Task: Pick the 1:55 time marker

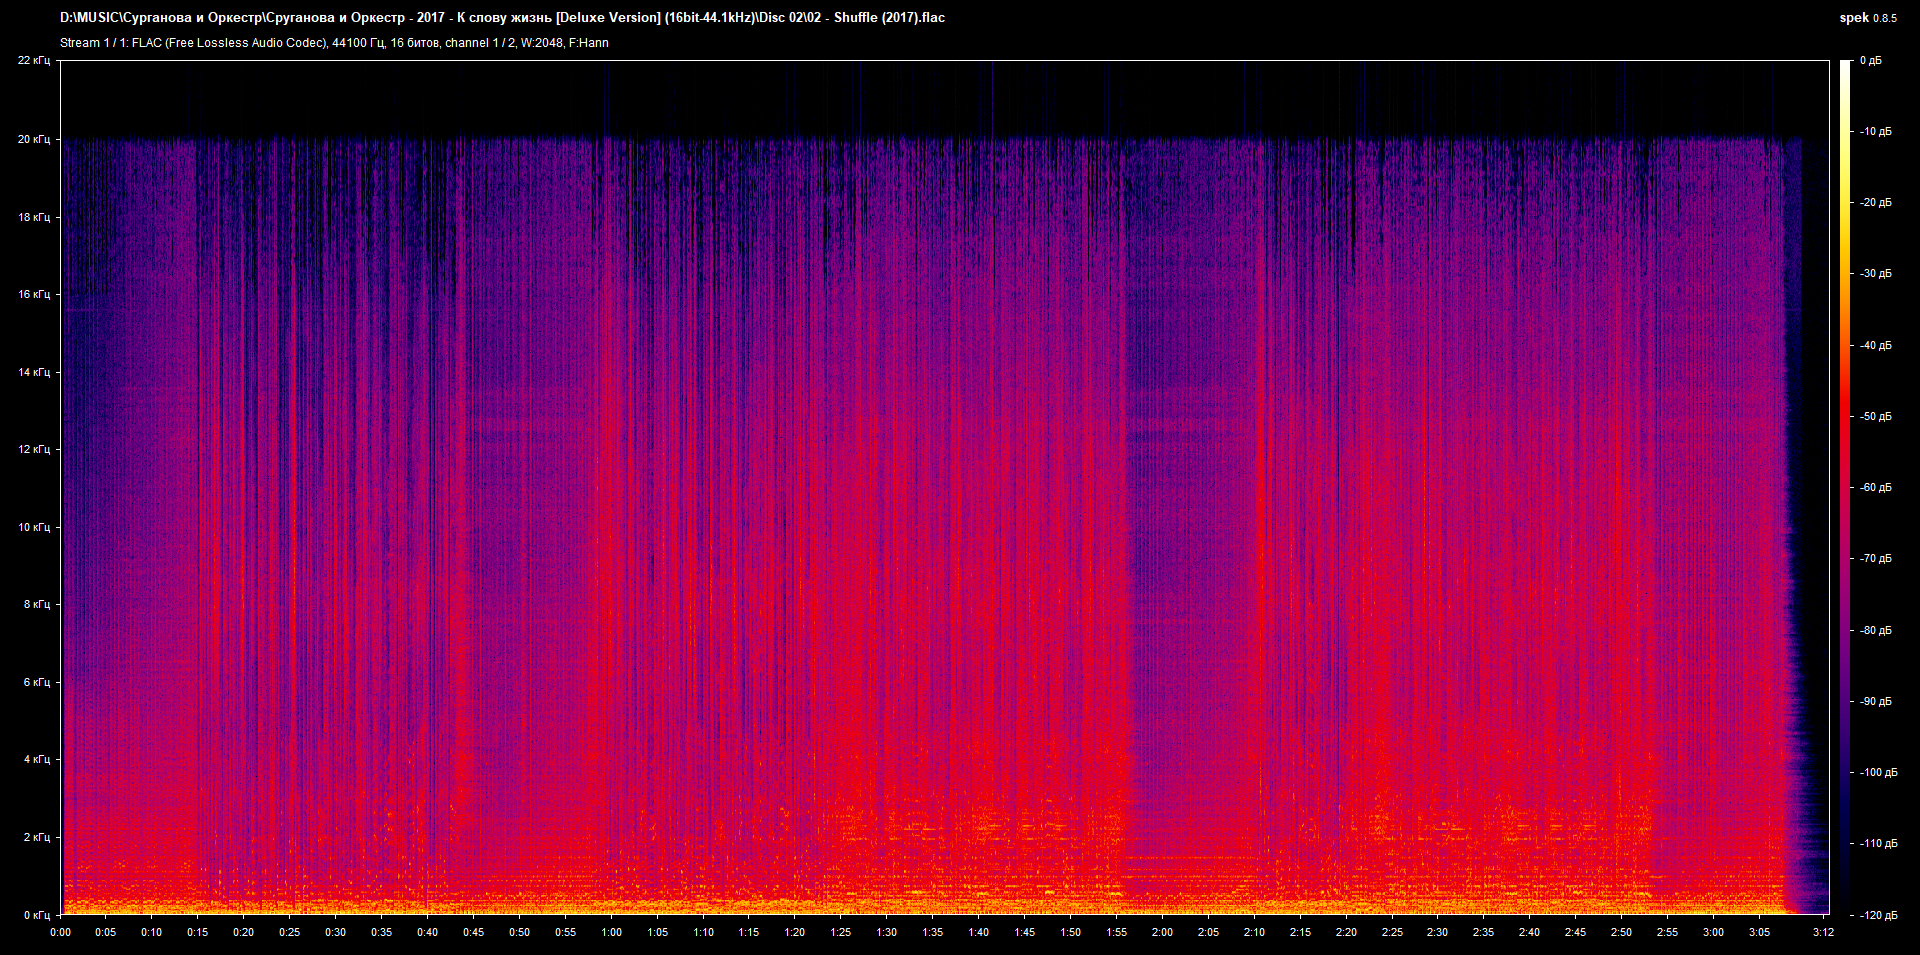Action: coord(1116,932)
